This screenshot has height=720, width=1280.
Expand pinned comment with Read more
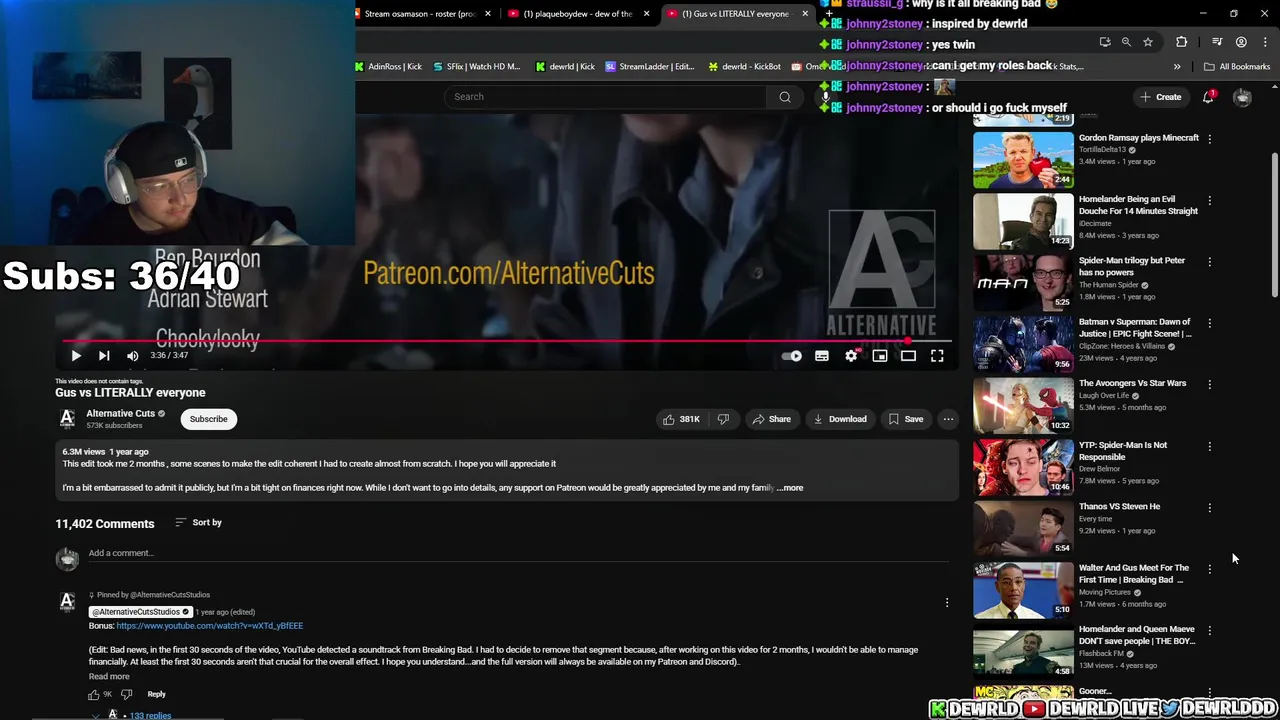coord(109,677)
